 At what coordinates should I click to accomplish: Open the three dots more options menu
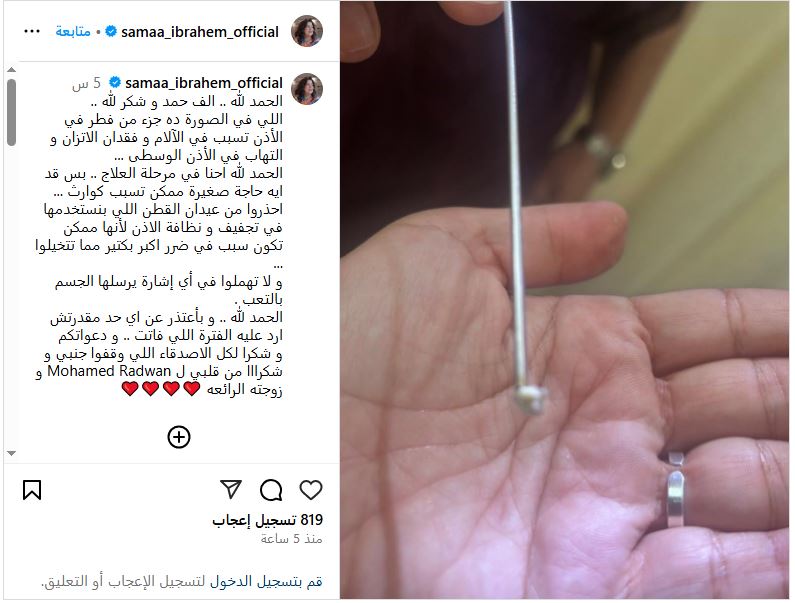tap(32, 31)
